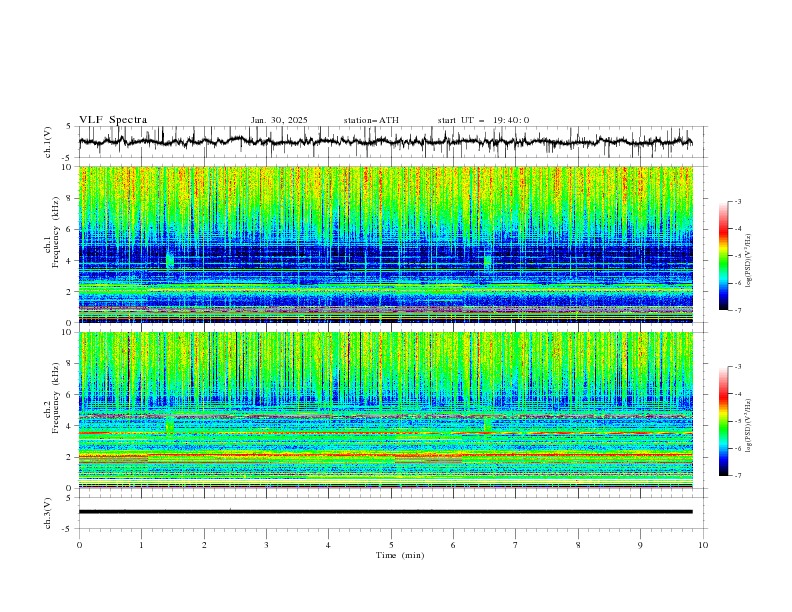This screenshot has height=612, width=792.
Task: Click the ch.1 spectrogram plot
Action: (x=386, y=244)
